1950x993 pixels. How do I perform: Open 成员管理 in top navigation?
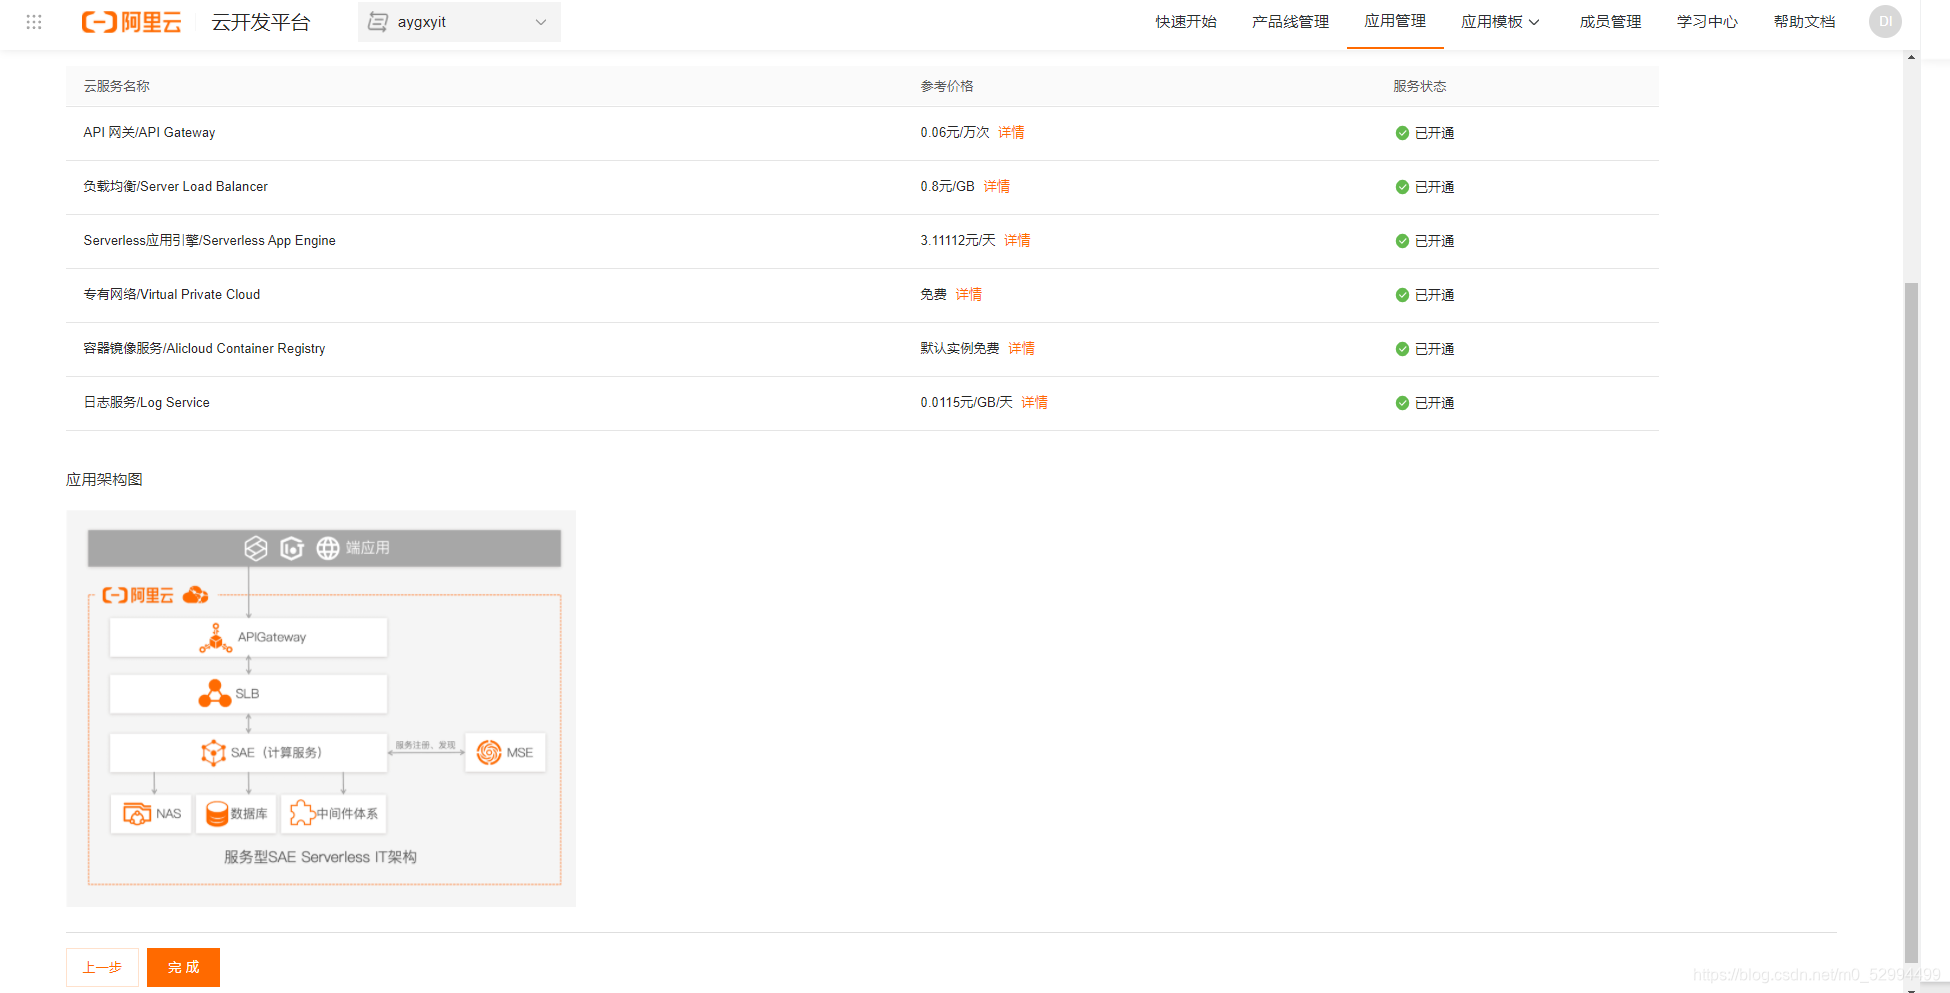pyautogui.click(x=1610, y=22)
